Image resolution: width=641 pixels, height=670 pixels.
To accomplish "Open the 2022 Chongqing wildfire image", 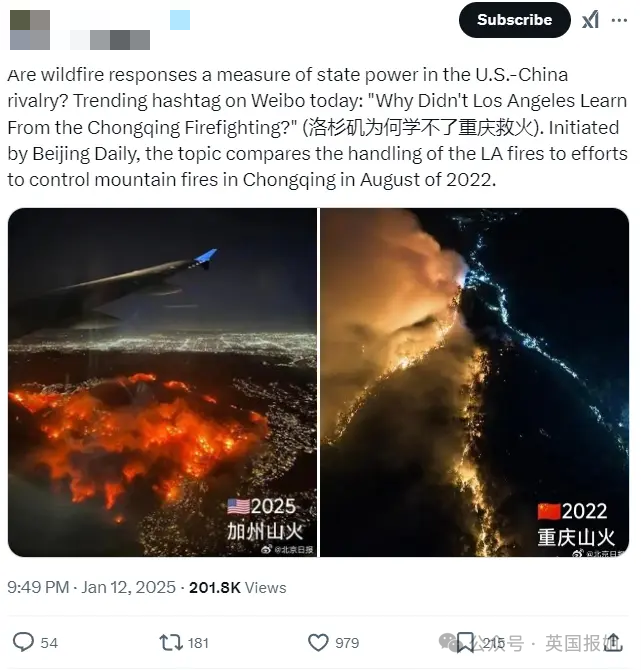I will [474, 382].
